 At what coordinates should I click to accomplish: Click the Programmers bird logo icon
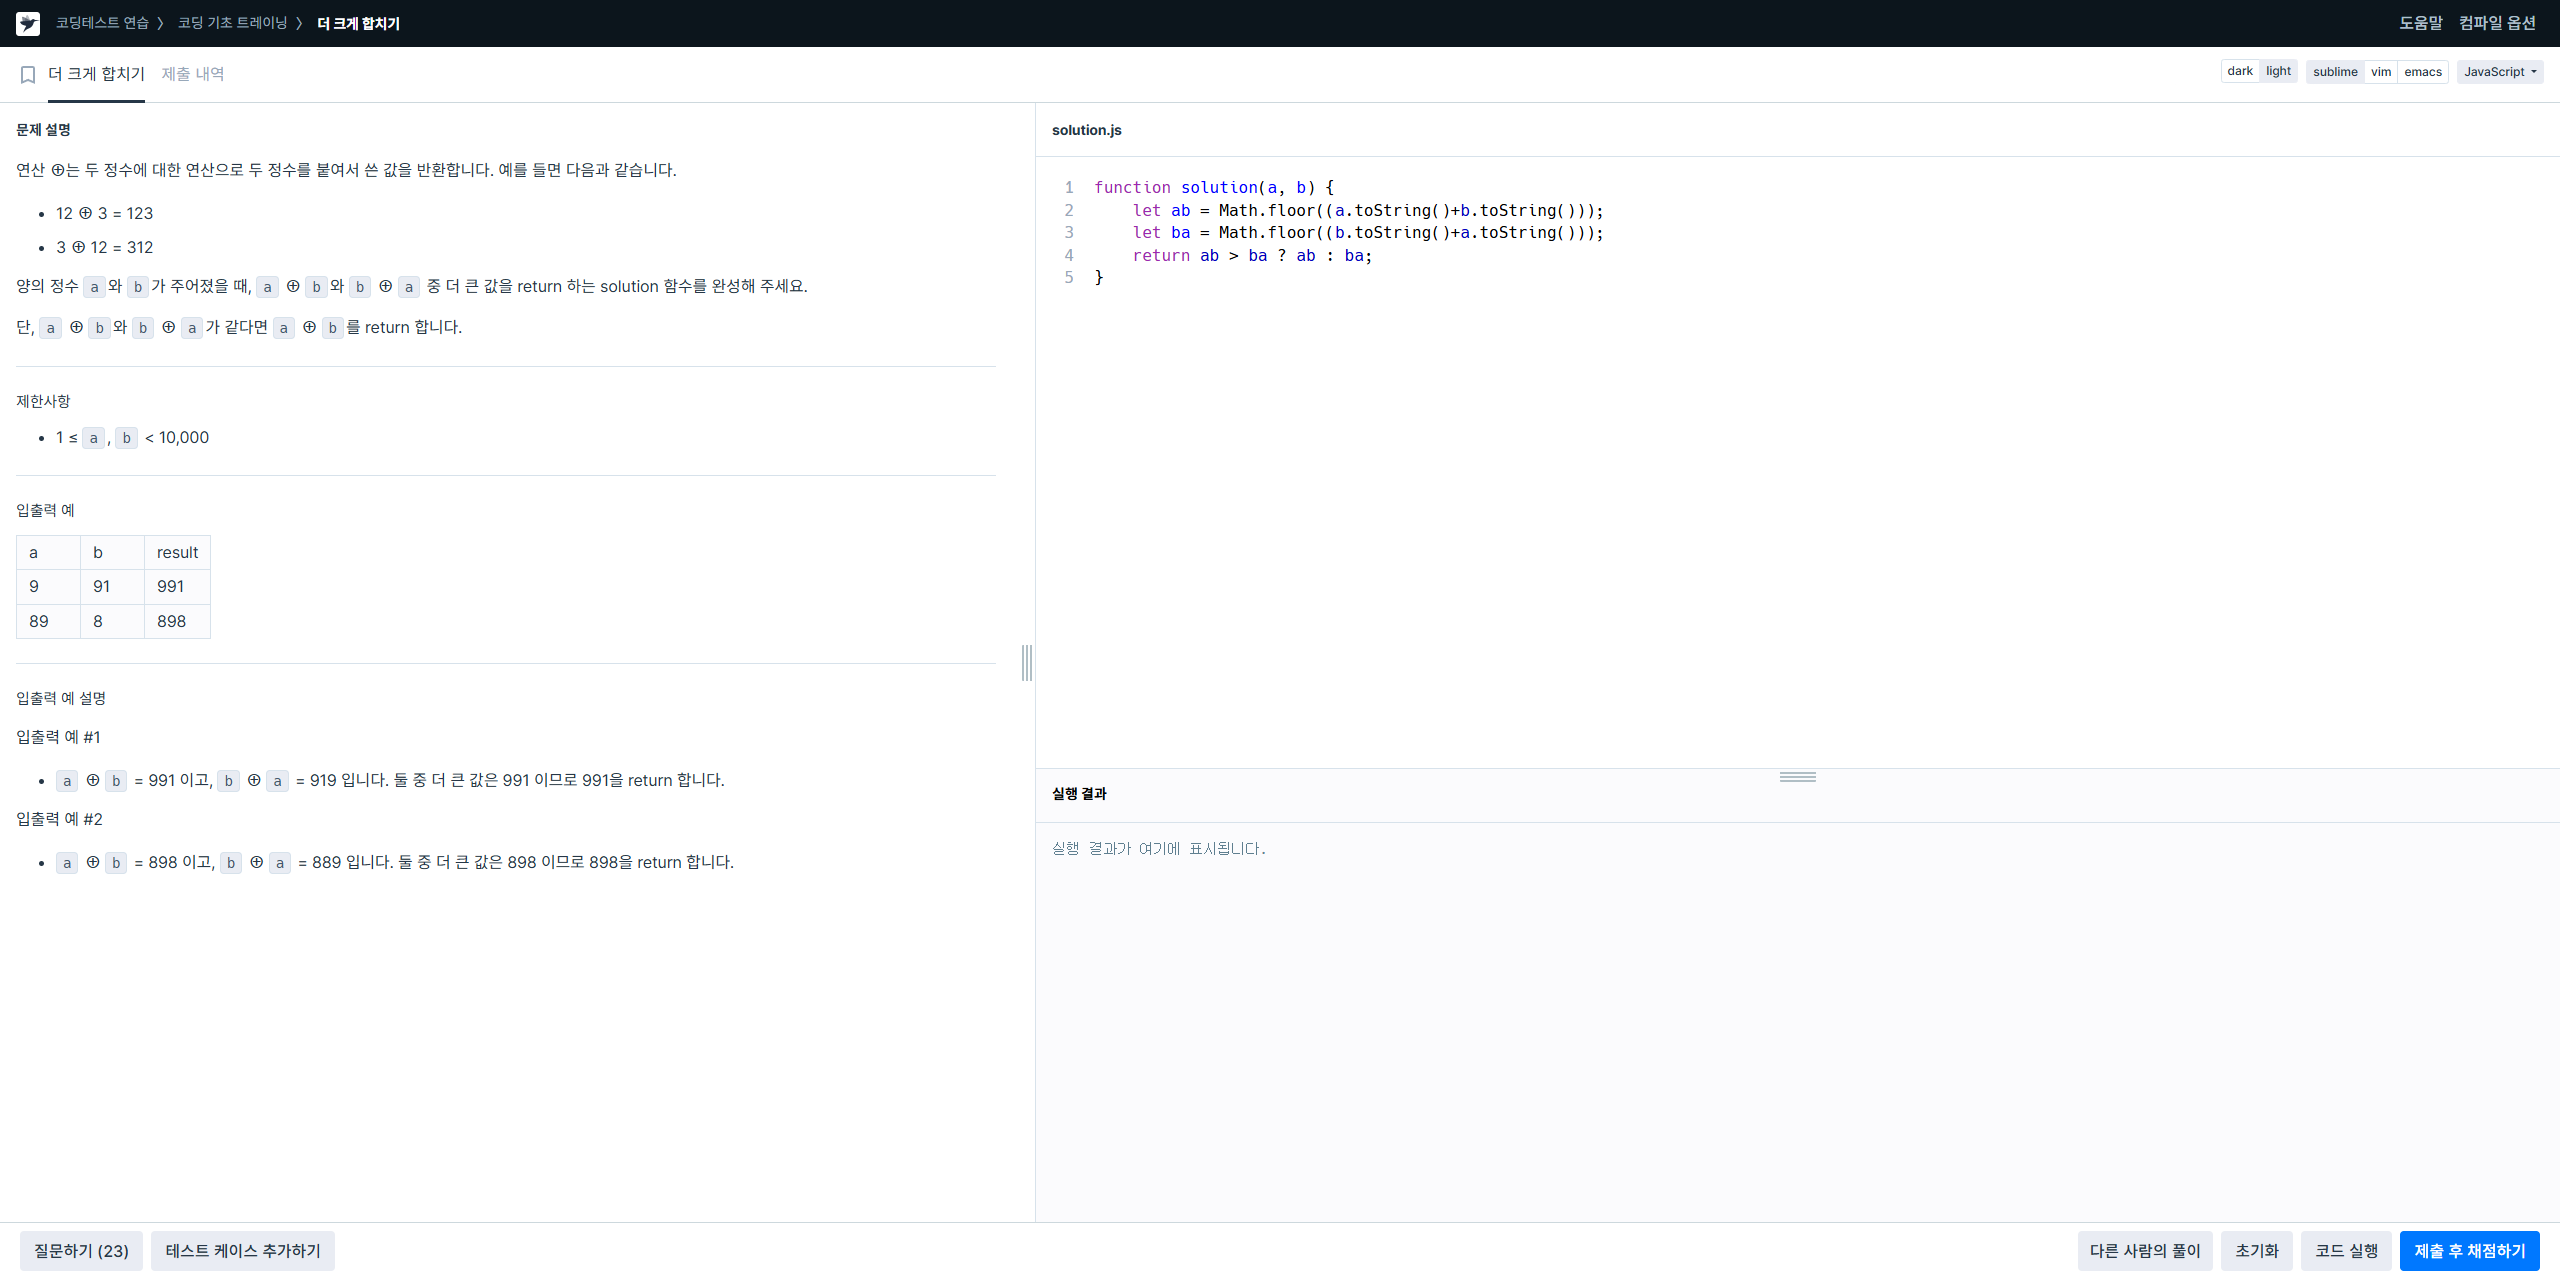tap(28, 23)
